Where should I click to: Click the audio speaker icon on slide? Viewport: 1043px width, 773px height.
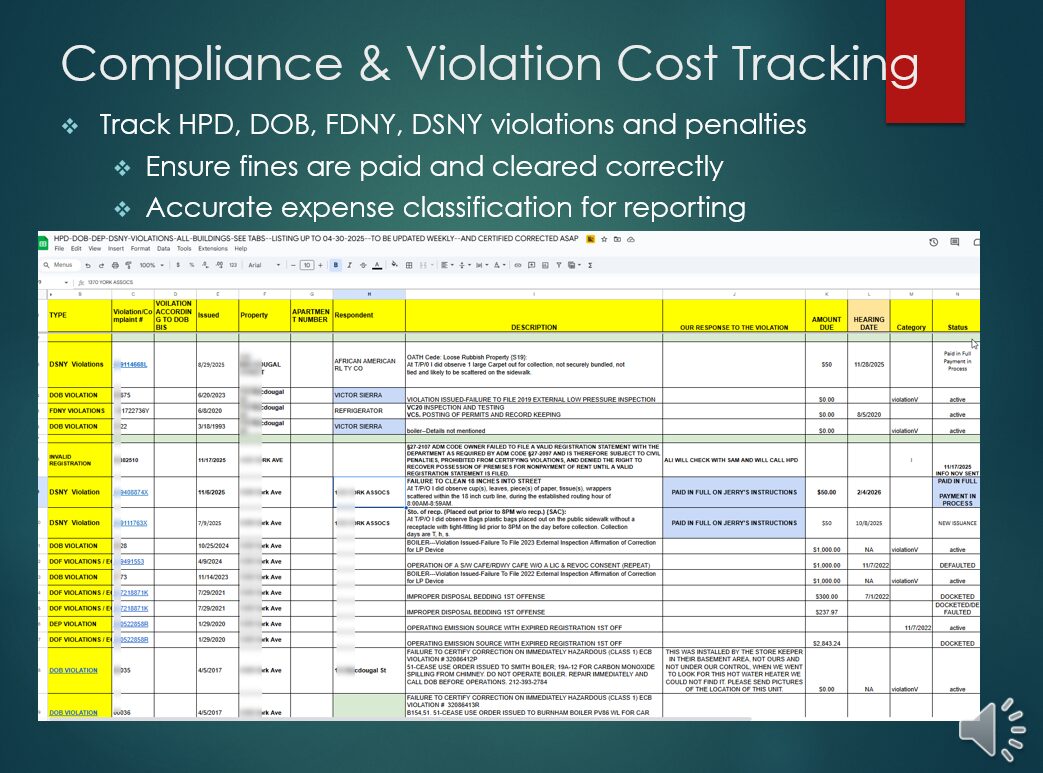click(990, 729)
